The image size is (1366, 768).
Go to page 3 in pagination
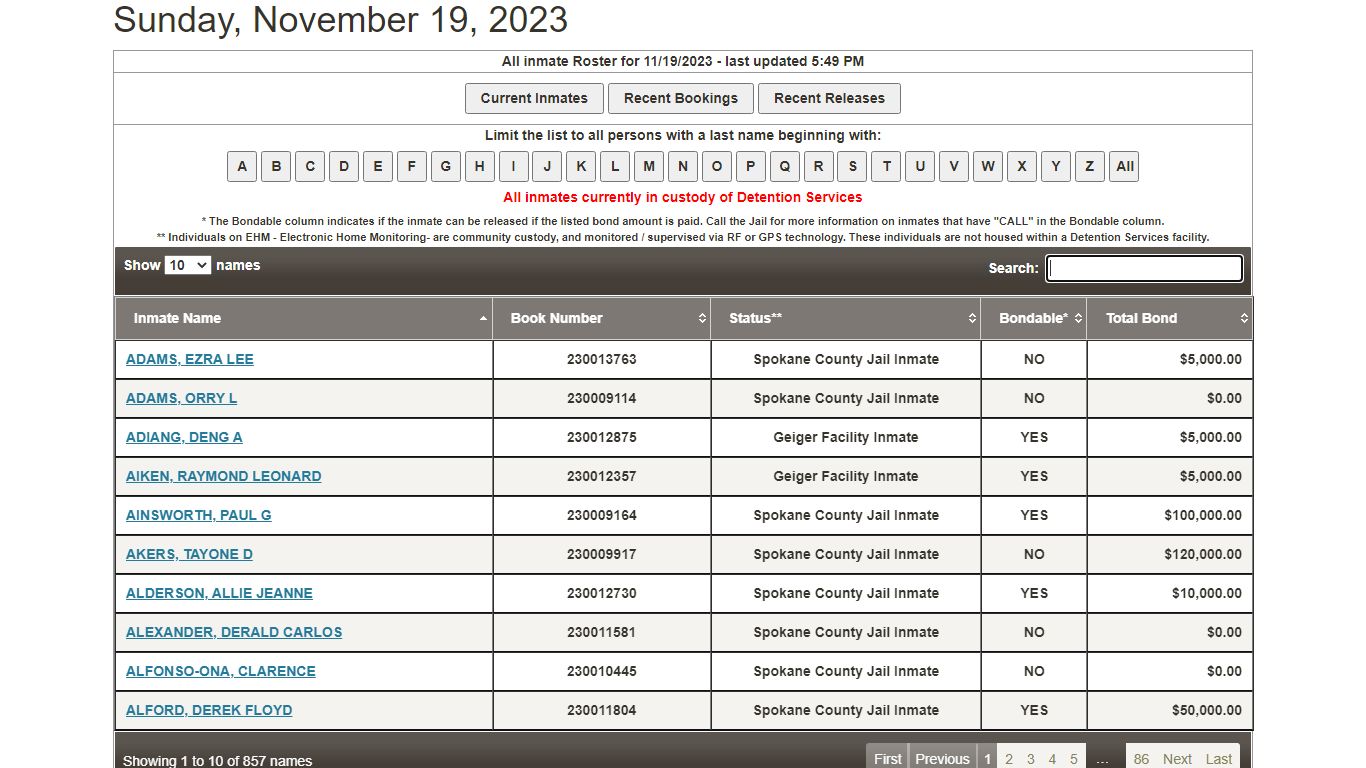[1031, 759]
